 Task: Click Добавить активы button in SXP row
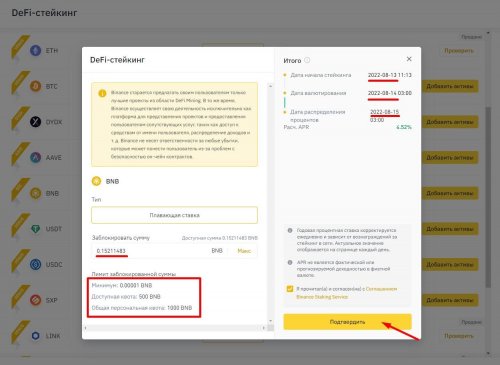coord(450,300)
